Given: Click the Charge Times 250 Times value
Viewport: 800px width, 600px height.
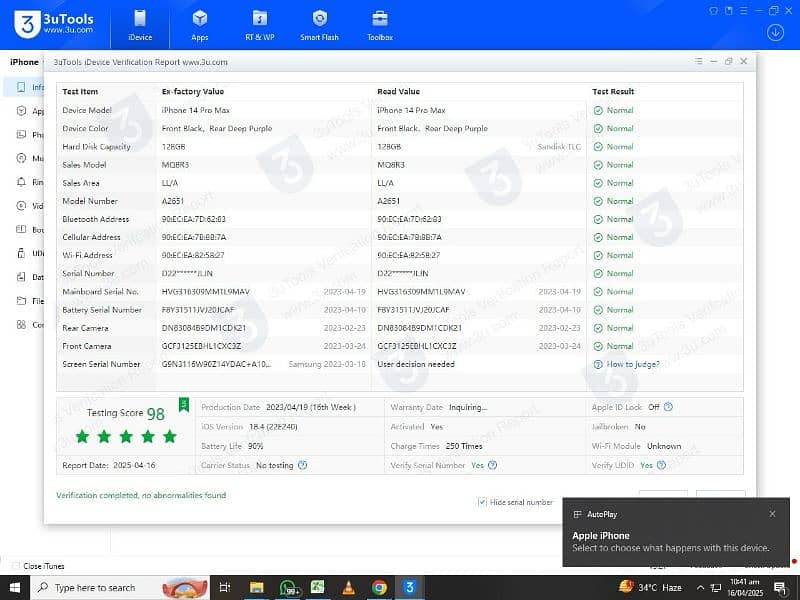Looking at the screenshot, I should coord(464,446).
